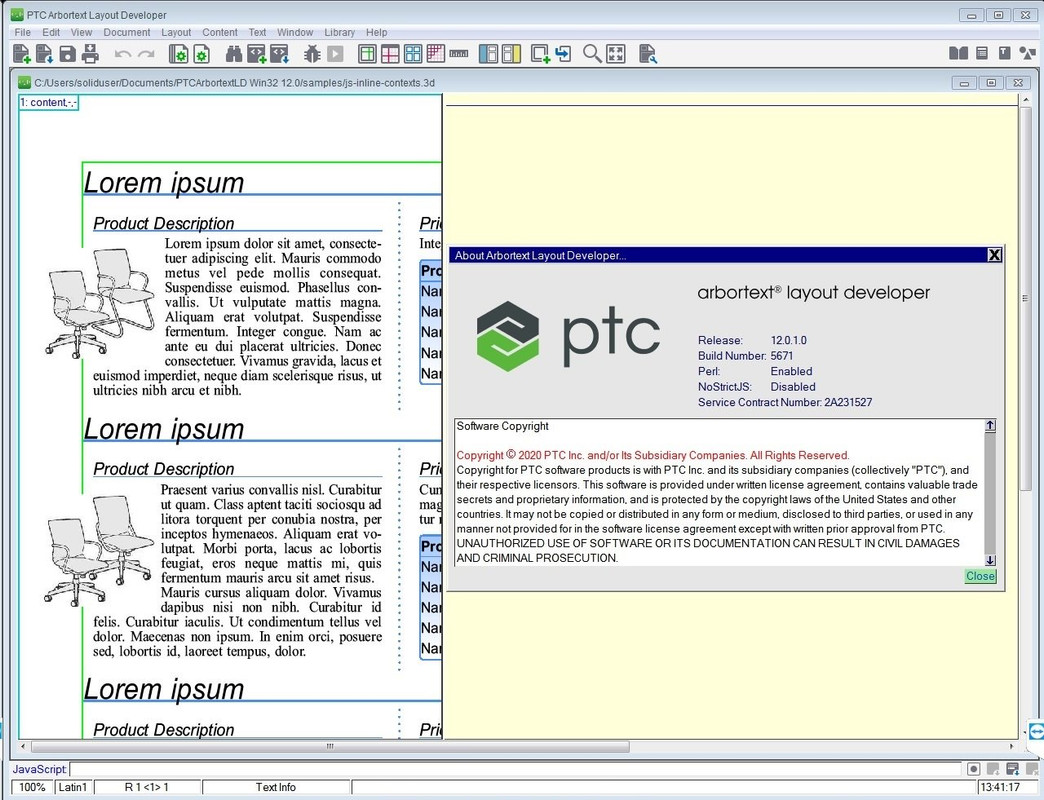The image size is (1044, 800).
Task: Open the View menu
Action: [81, 32]
